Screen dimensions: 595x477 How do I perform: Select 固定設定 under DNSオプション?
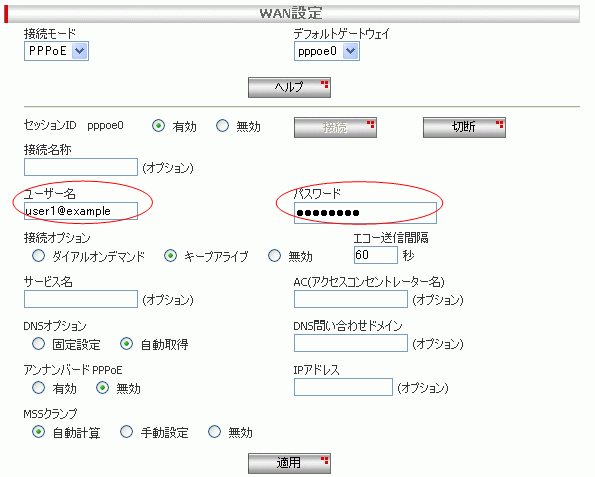click(x=38, y=344)
